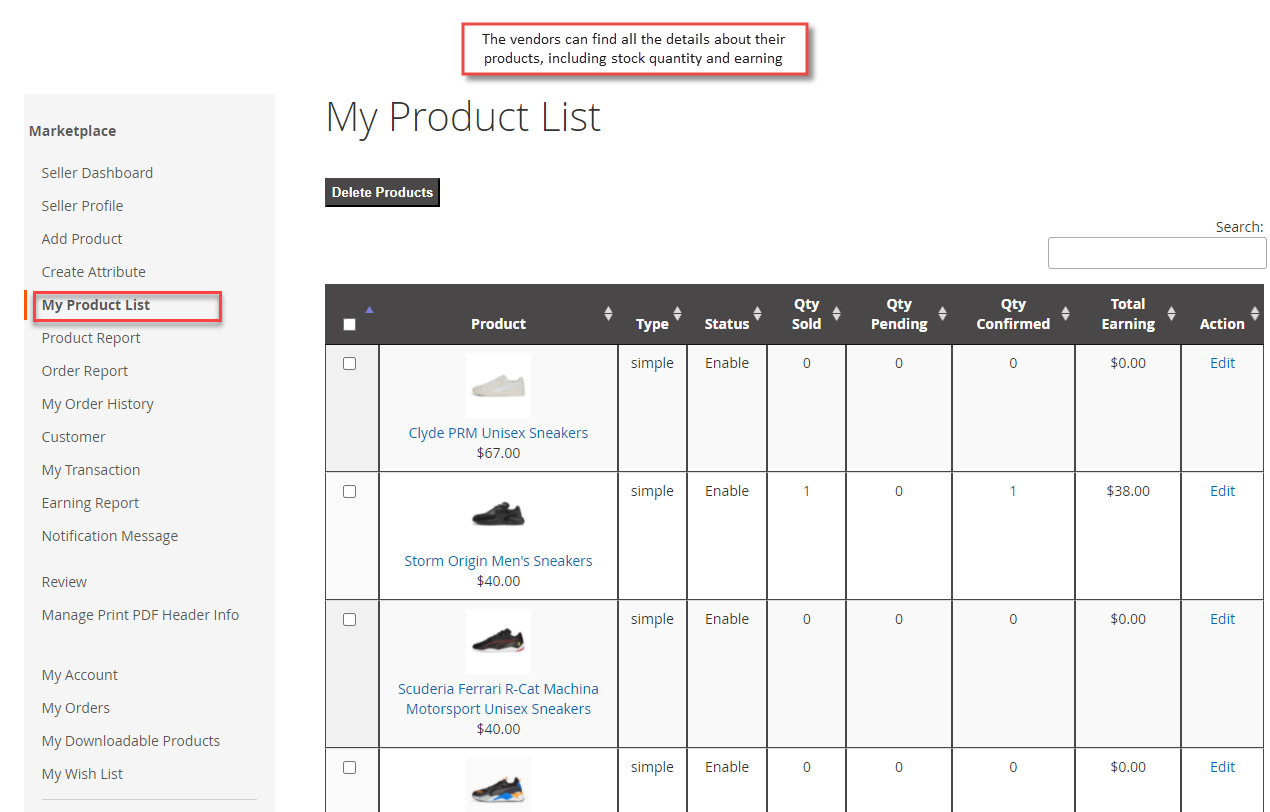This screenshot has width=1270, height=812.
Task: Click the $67.00 price under Clyde PRM
Action: 498,453
